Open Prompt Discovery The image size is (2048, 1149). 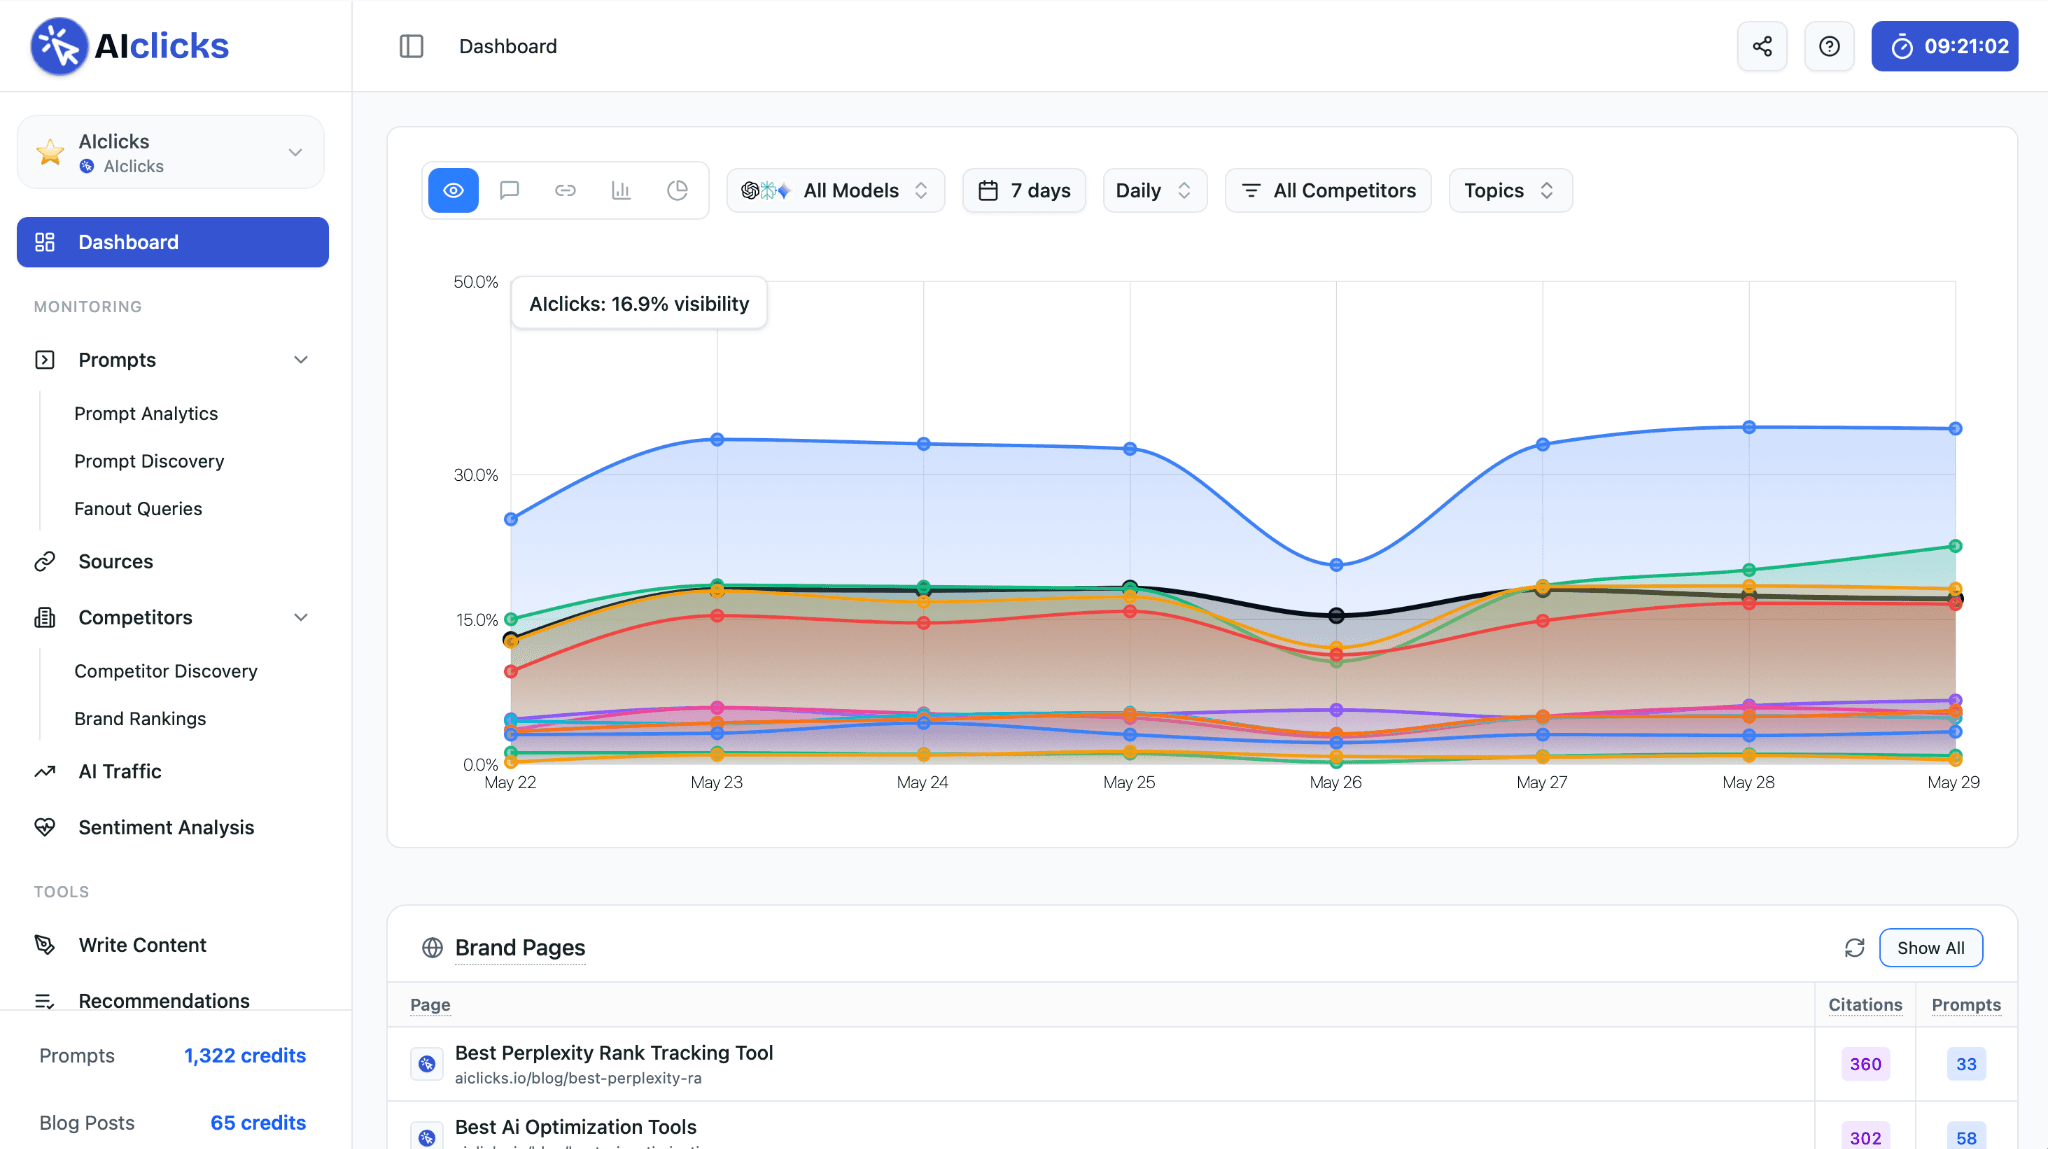click(x=149, y=461)
